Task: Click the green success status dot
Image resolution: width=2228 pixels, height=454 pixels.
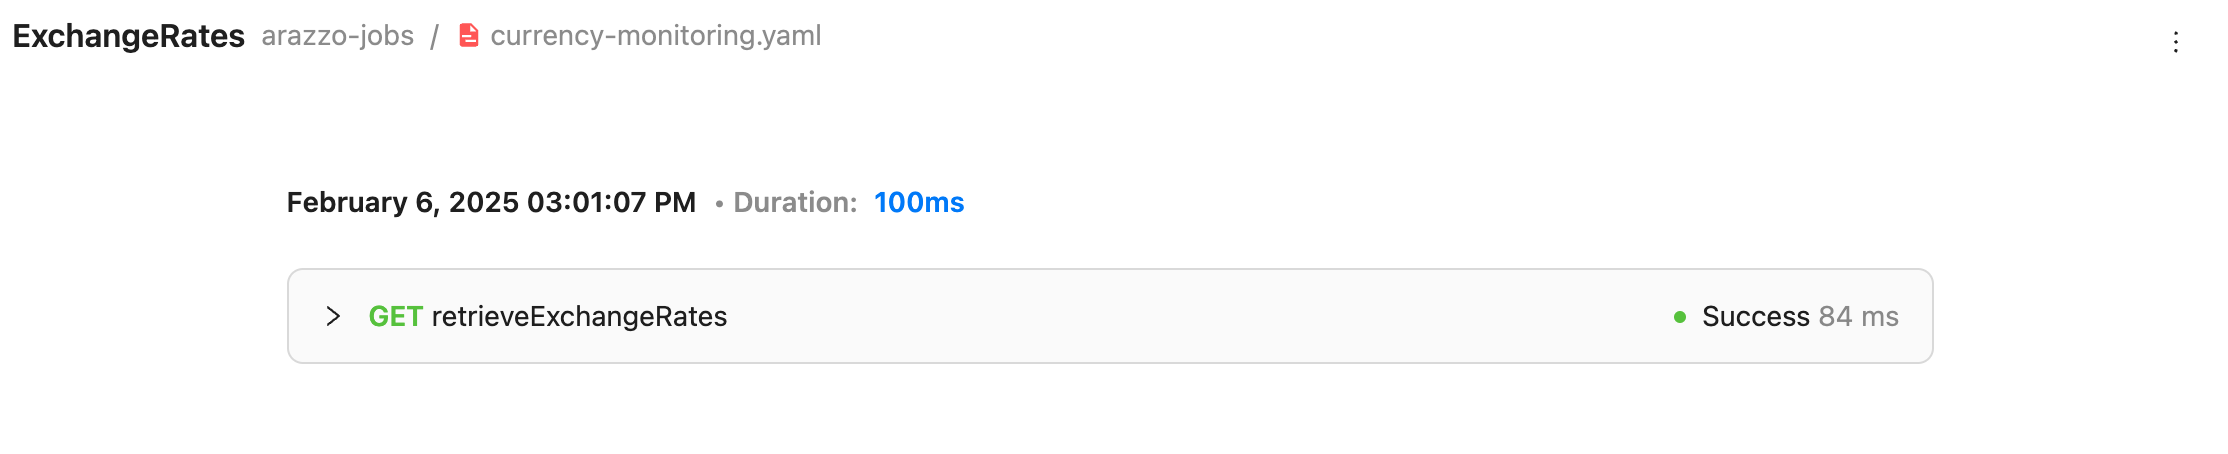Action: (x=1680, y=317)
